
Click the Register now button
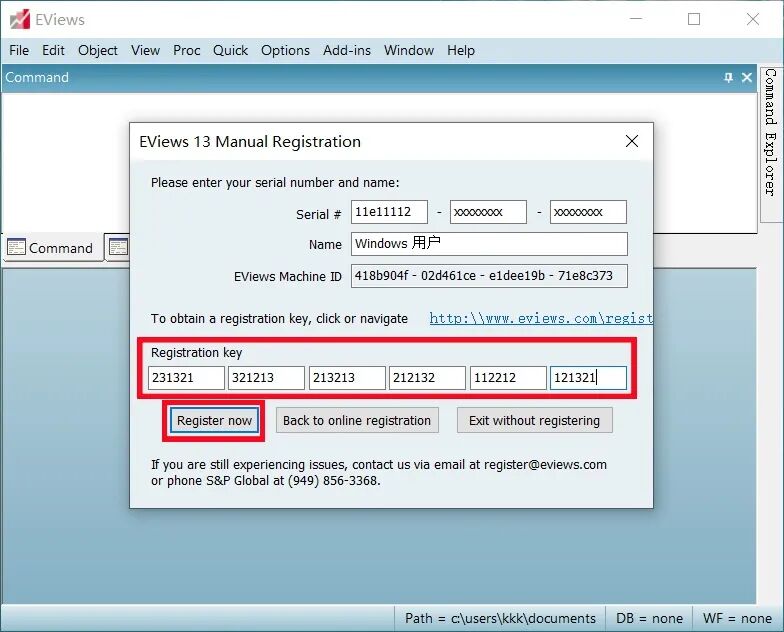point(214,420)
